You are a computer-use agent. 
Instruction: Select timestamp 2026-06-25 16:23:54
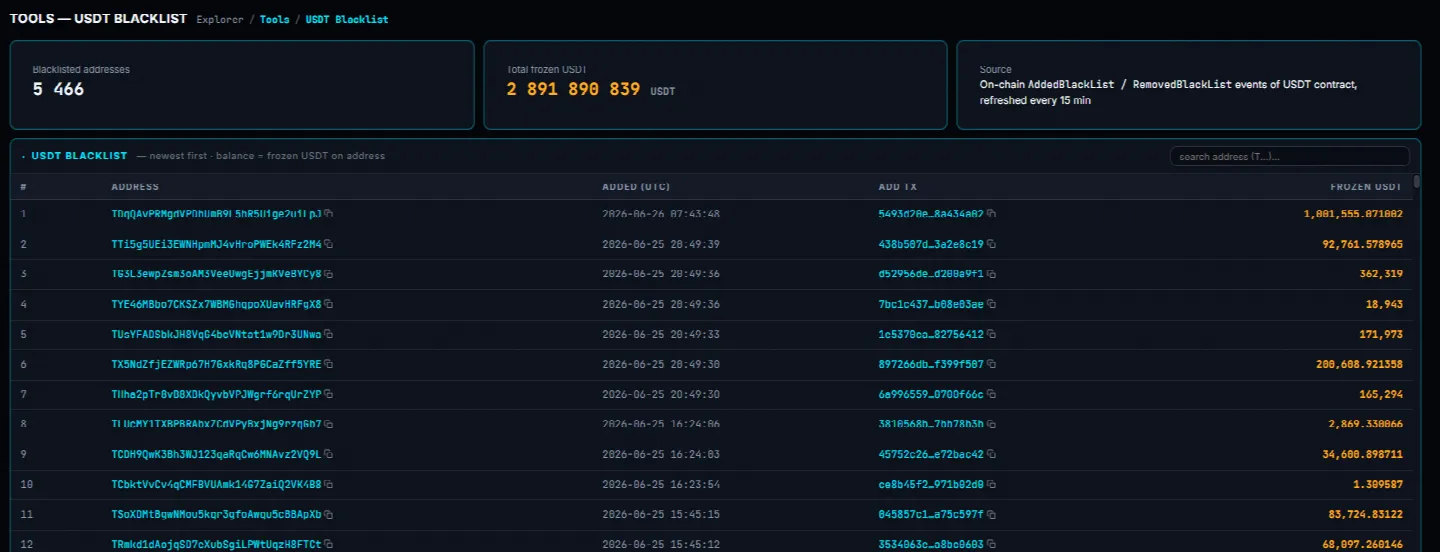pyautogui.click(x=661, y=484)
